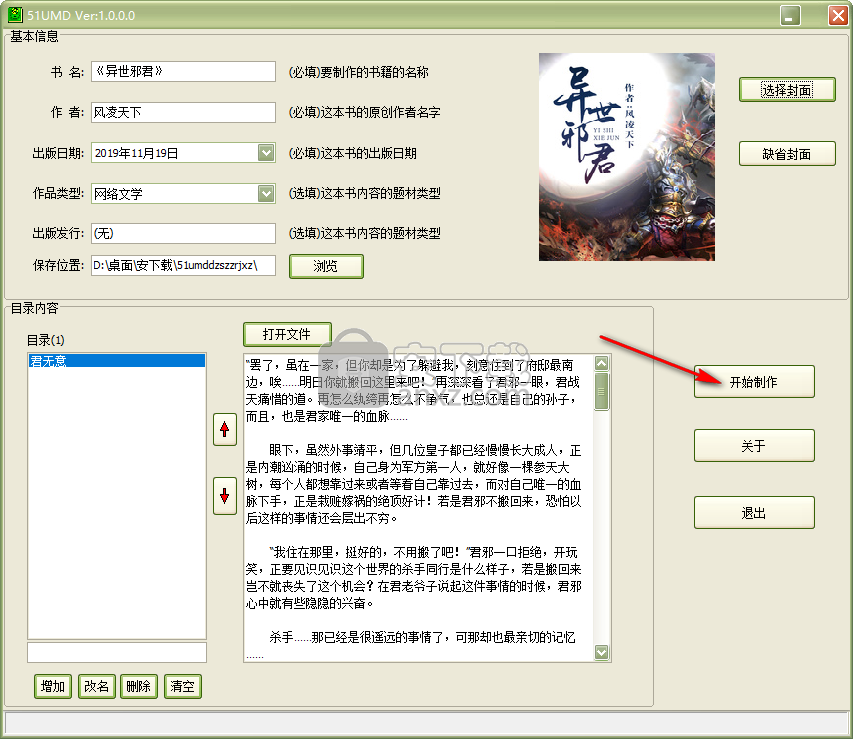Viewport: 853px width, 739px height.
Task: Click the 51UMD app icon in title bar
Action: pyautogui.click(x=15, y=15)
